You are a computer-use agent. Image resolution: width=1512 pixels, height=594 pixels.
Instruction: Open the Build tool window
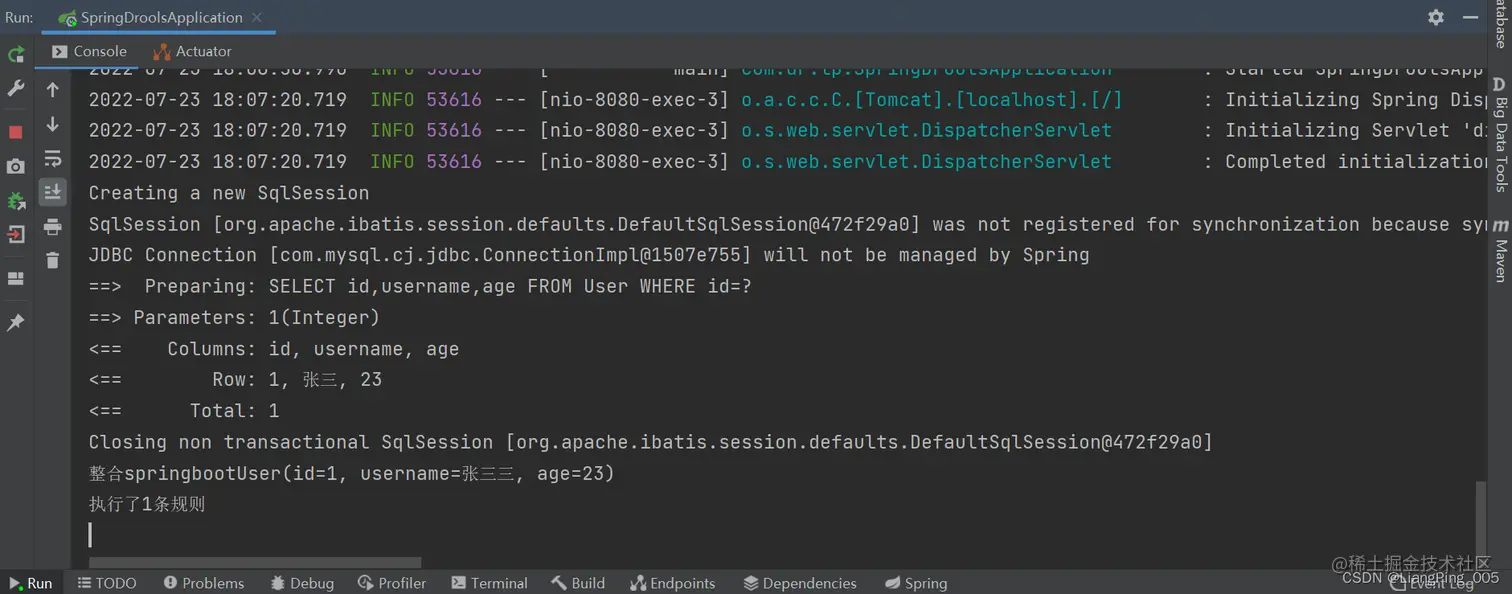pos(578,583)
